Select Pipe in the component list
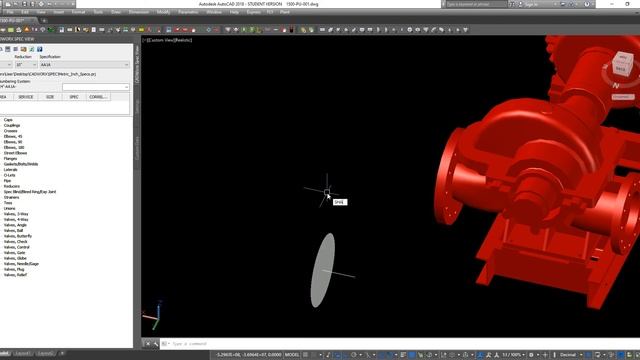The image size is (640, 360). [x=7, y=180]
